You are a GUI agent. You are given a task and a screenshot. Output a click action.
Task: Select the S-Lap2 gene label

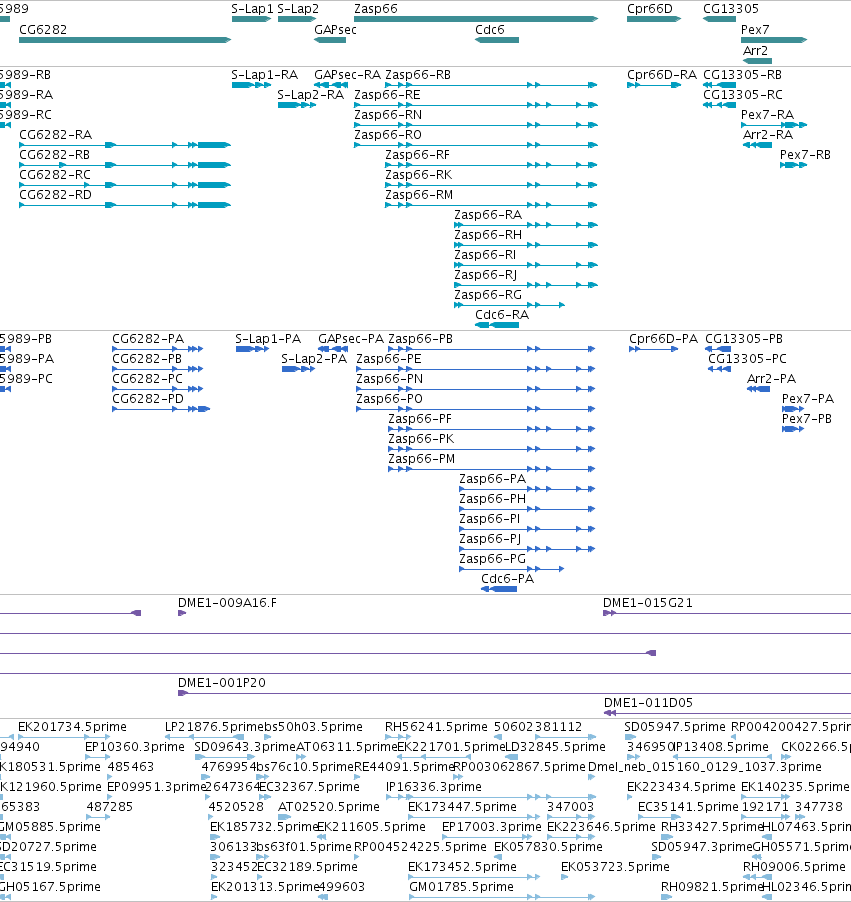pos(298,9)
